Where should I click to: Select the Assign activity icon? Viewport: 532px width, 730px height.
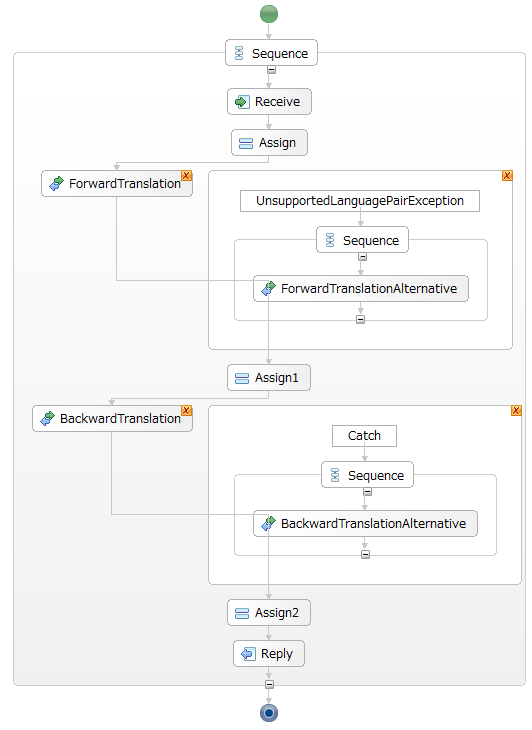pos(245,143)
